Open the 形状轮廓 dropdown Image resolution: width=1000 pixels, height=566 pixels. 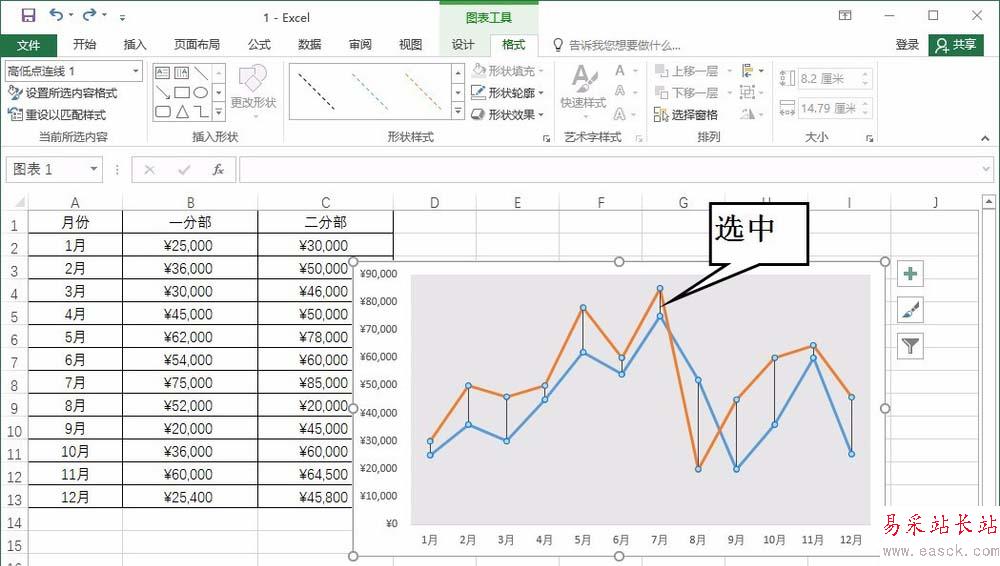click(508, 93)
